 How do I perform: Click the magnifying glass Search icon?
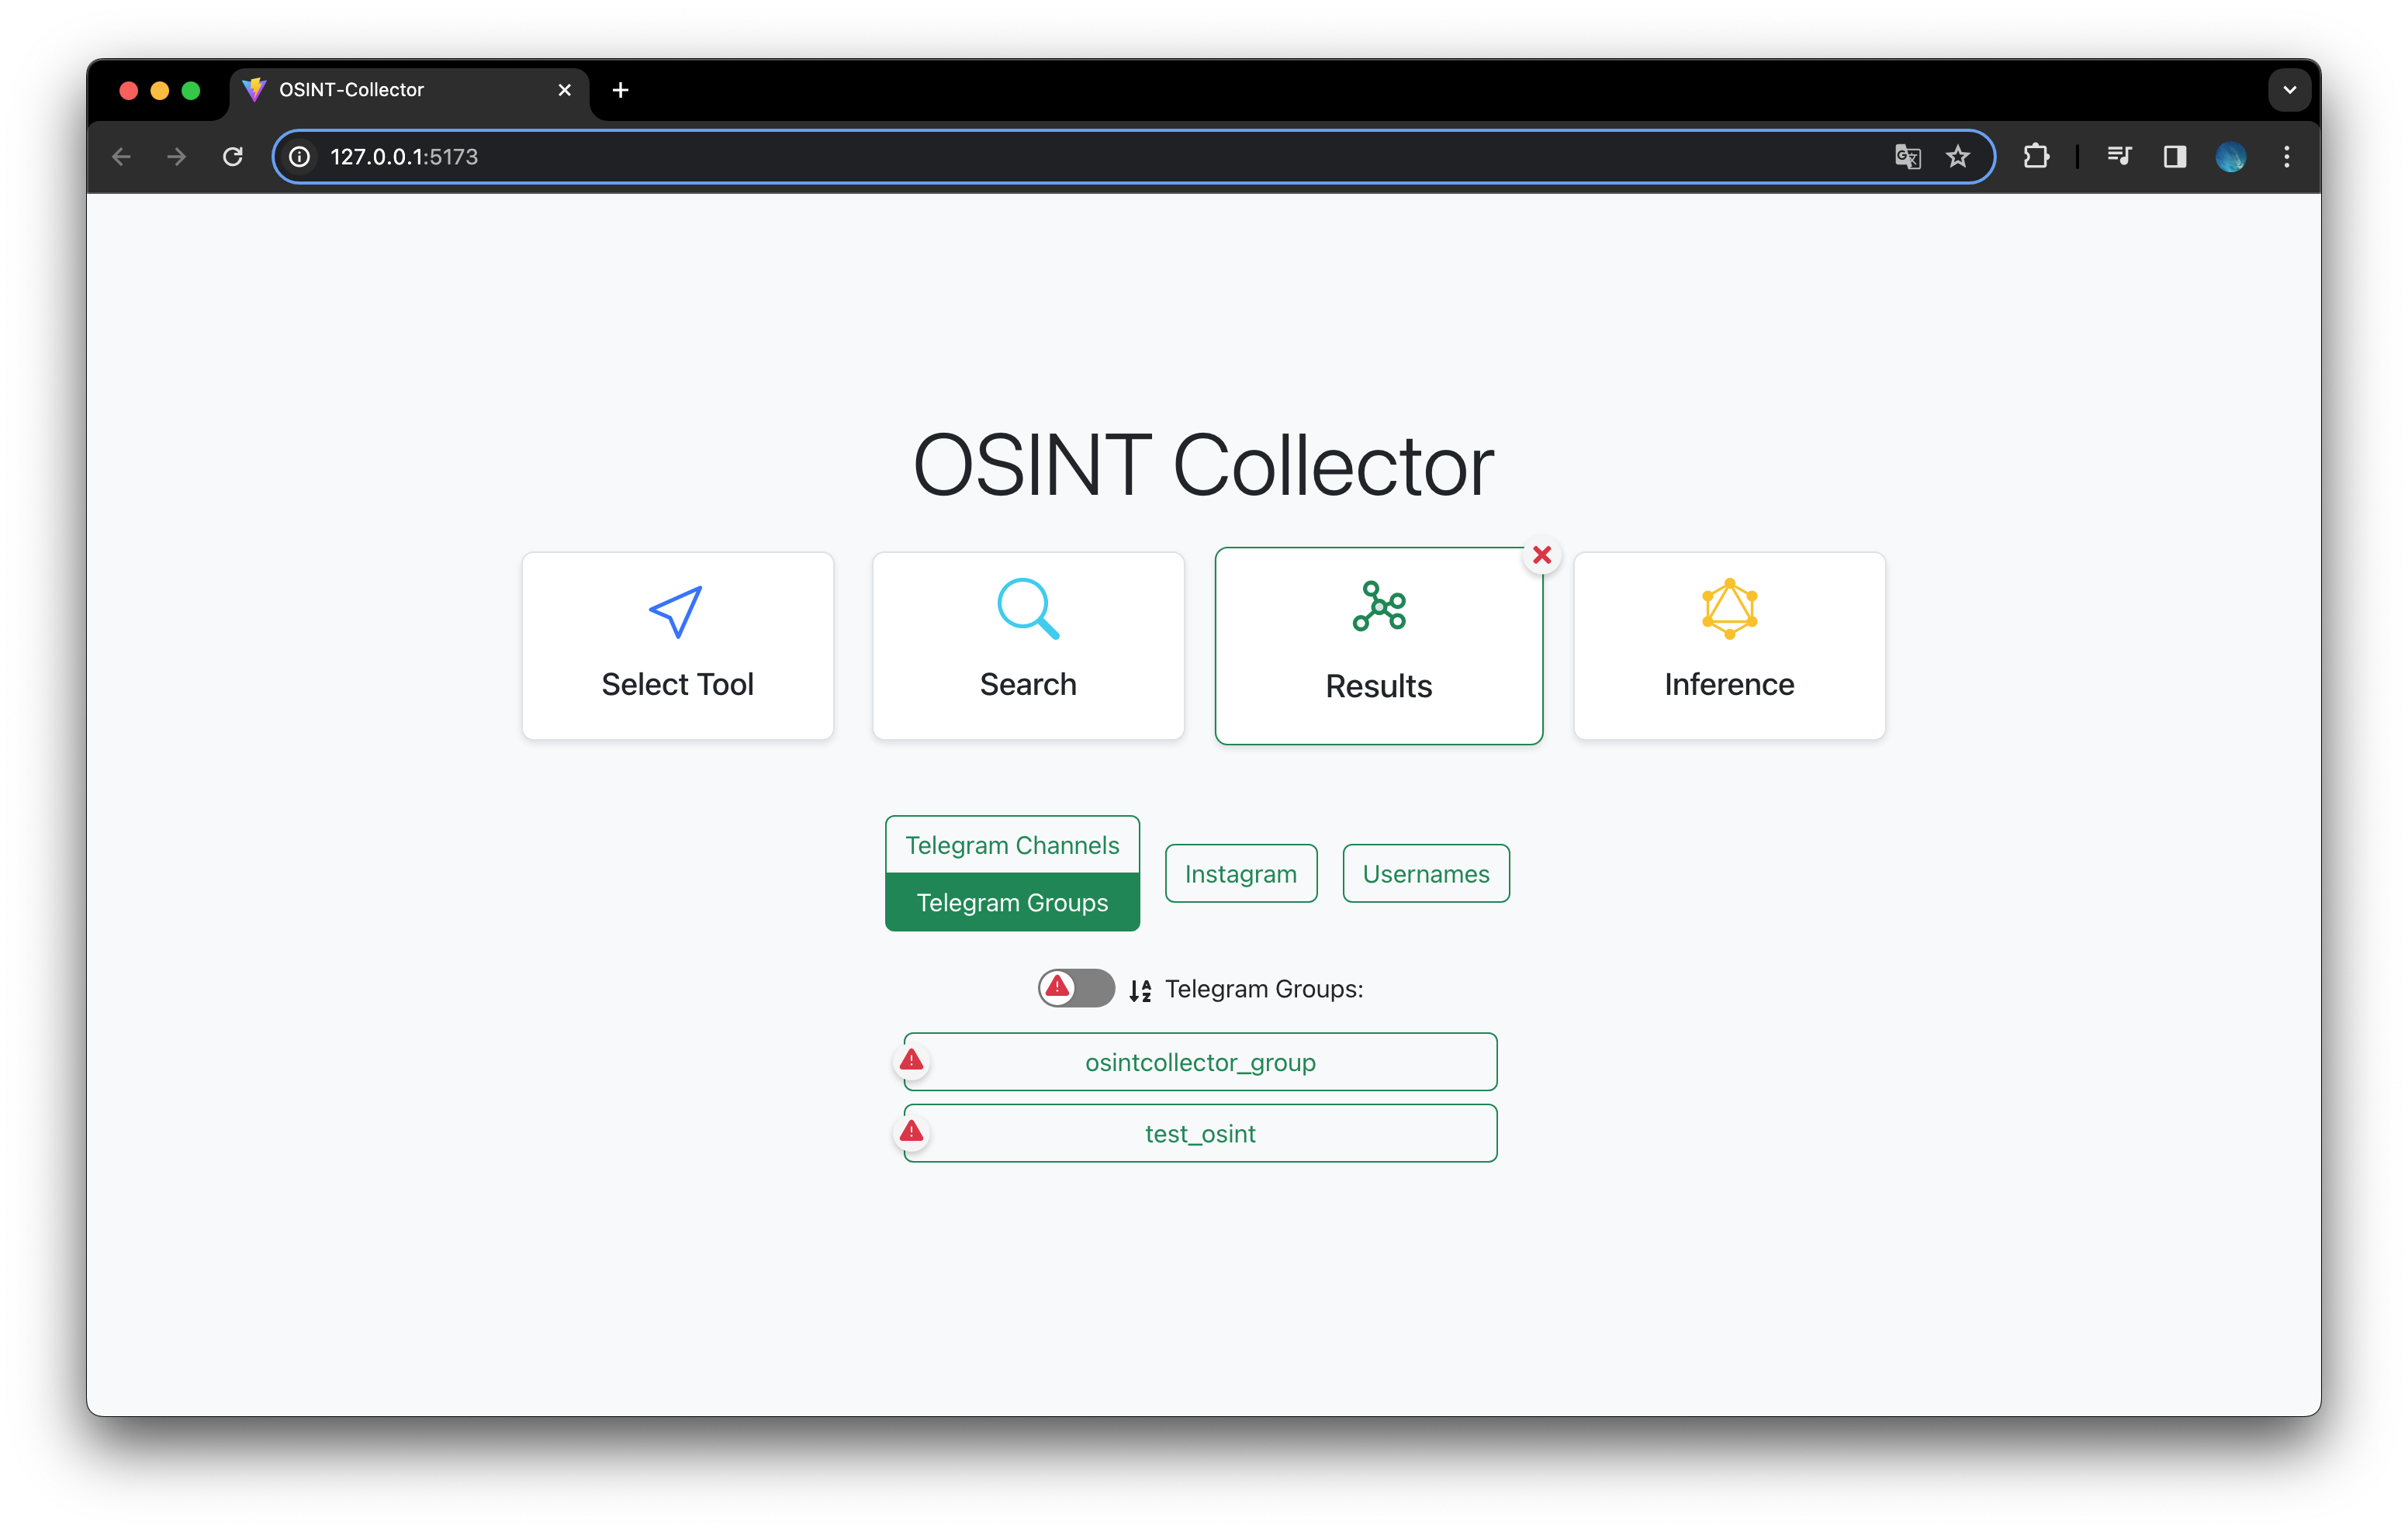tap(1028, 608)
